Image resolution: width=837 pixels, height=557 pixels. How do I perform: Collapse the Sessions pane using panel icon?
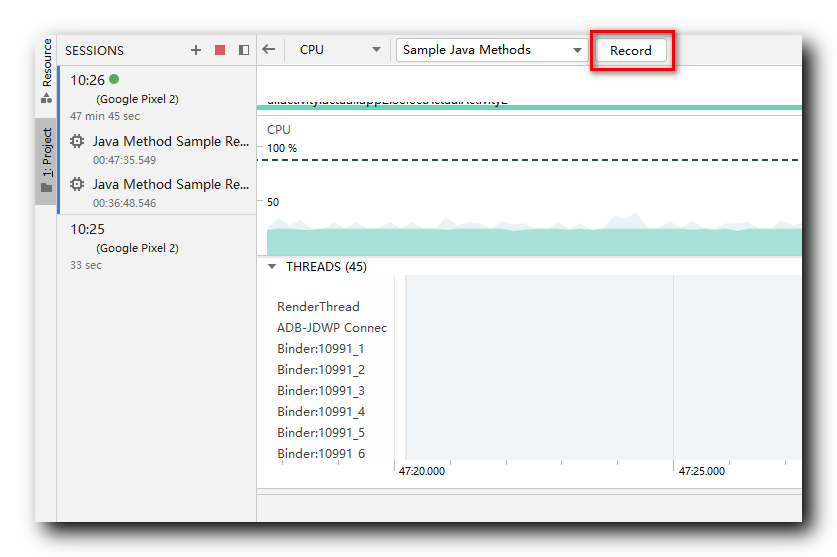(244, 50)
